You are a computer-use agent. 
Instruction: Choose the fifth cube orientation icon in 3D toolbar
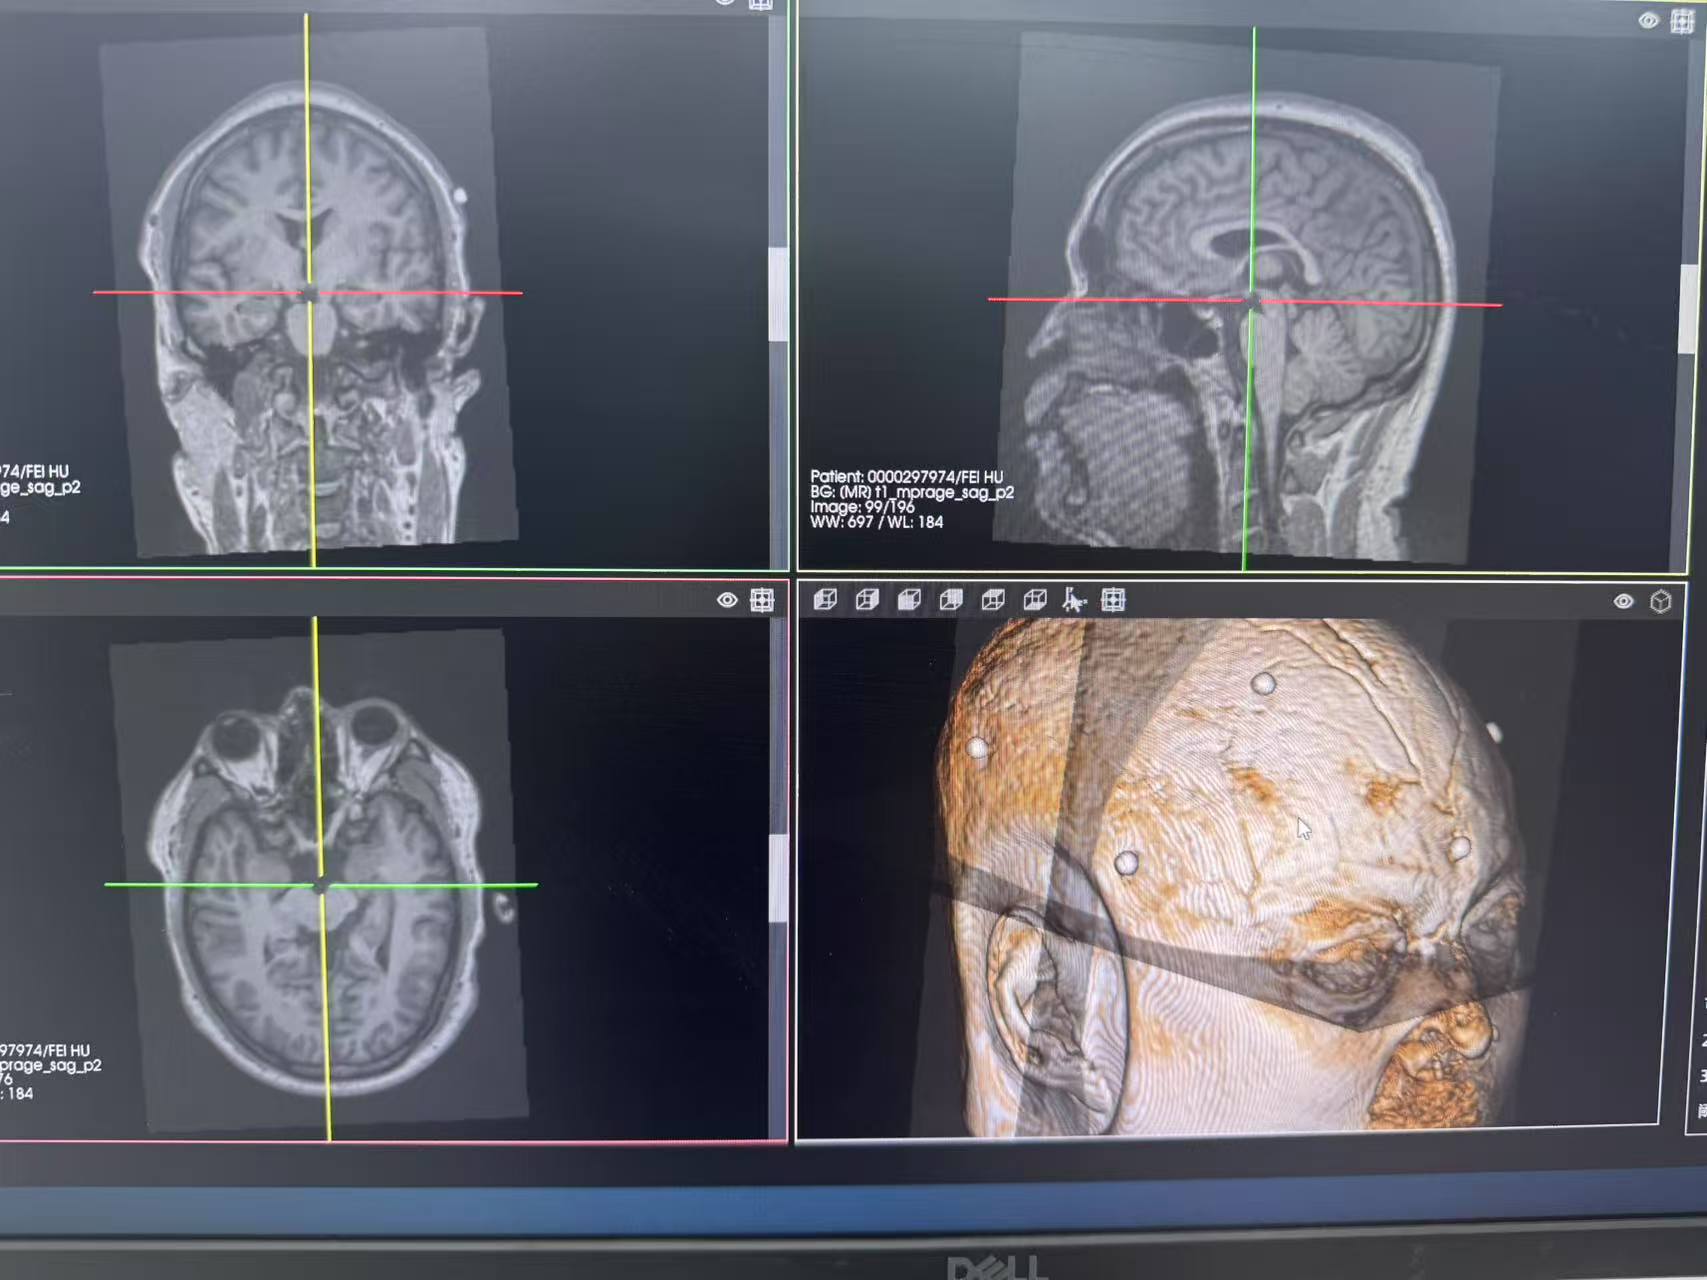(993, 599)
